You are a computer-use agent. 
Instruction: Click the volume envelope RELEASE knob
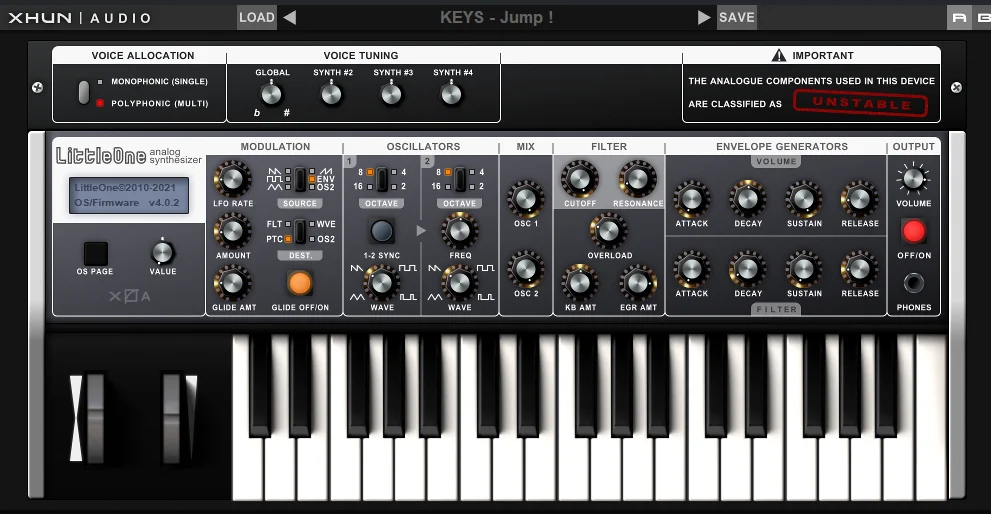click(x=860, y=199)
